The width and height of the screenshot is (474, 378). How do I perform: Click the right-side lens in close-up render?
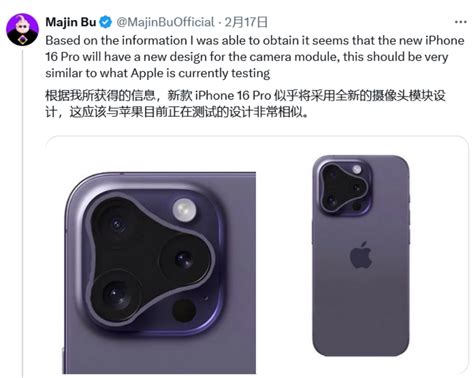[184, 258]
